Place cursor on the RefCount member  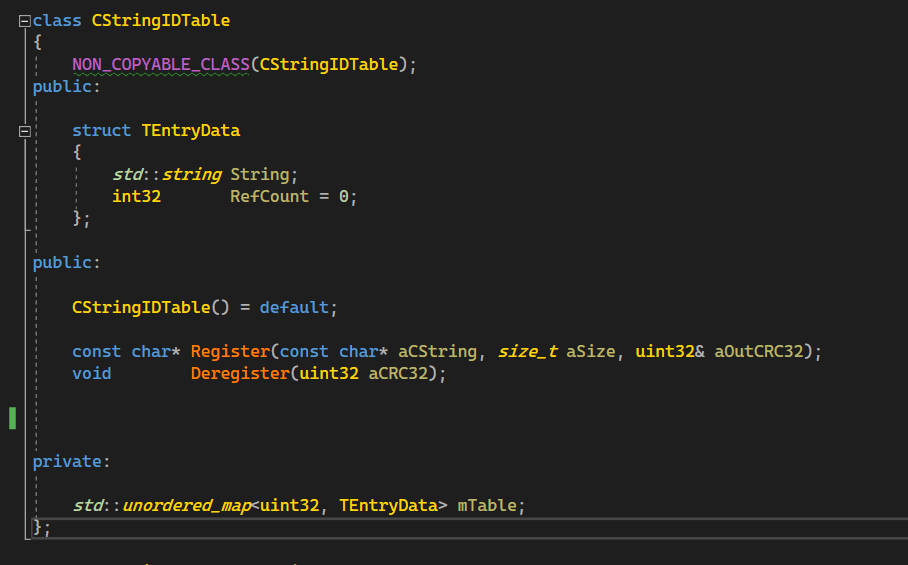point(270,197)
